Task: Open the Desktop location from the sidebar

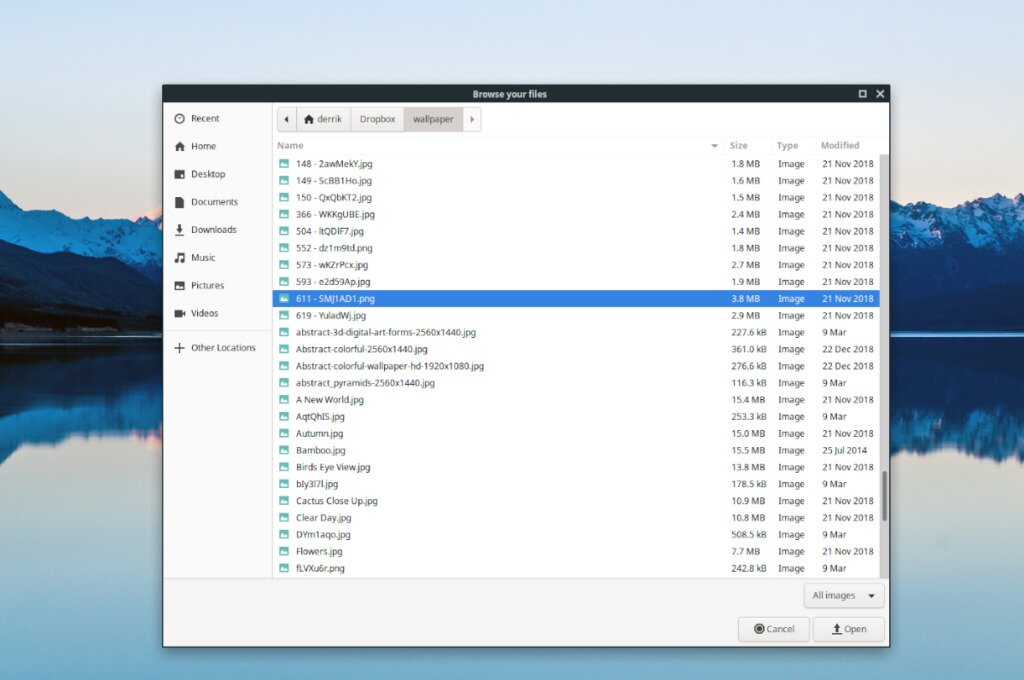Action: point(179,174)
